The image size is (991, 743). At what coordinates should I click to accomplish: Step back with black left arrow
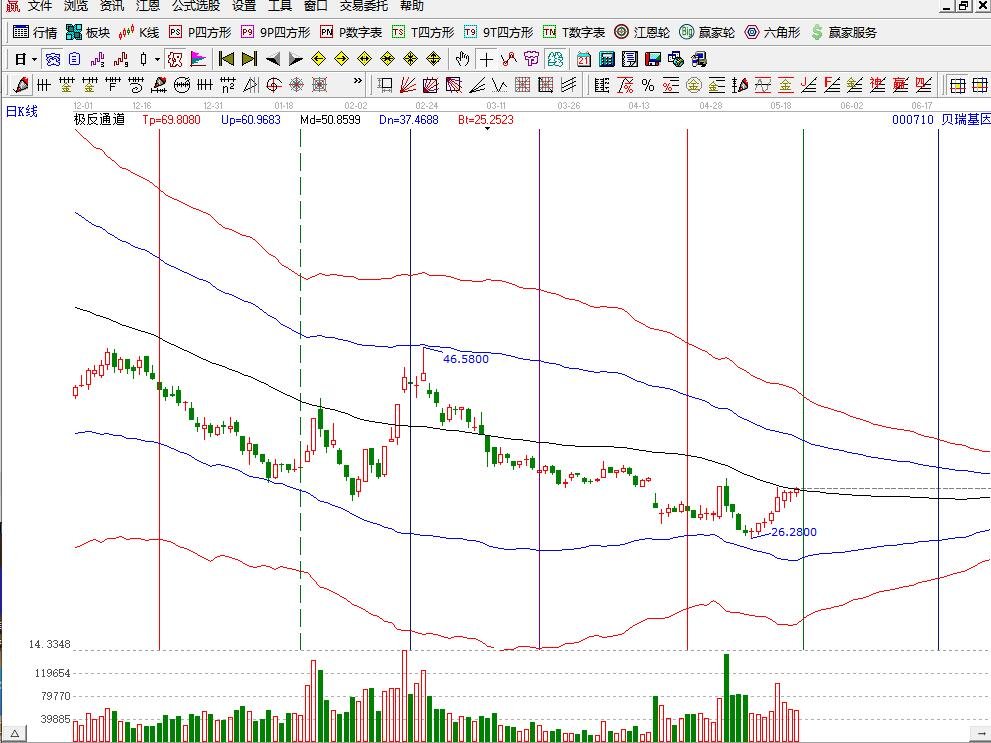tap(273, 59)
